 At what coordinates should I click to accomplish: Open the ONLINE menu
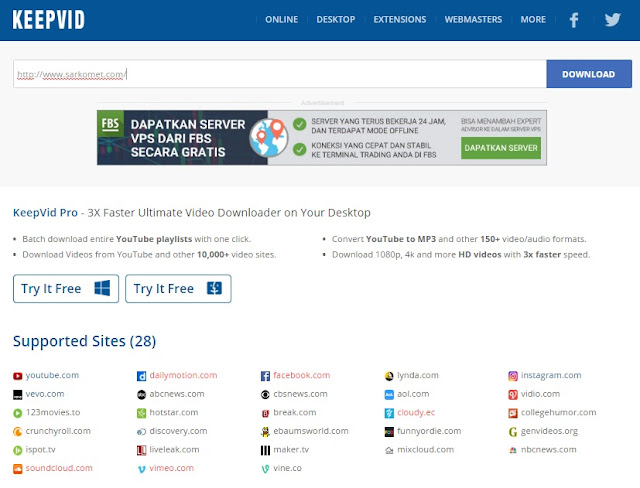[282, 20]
